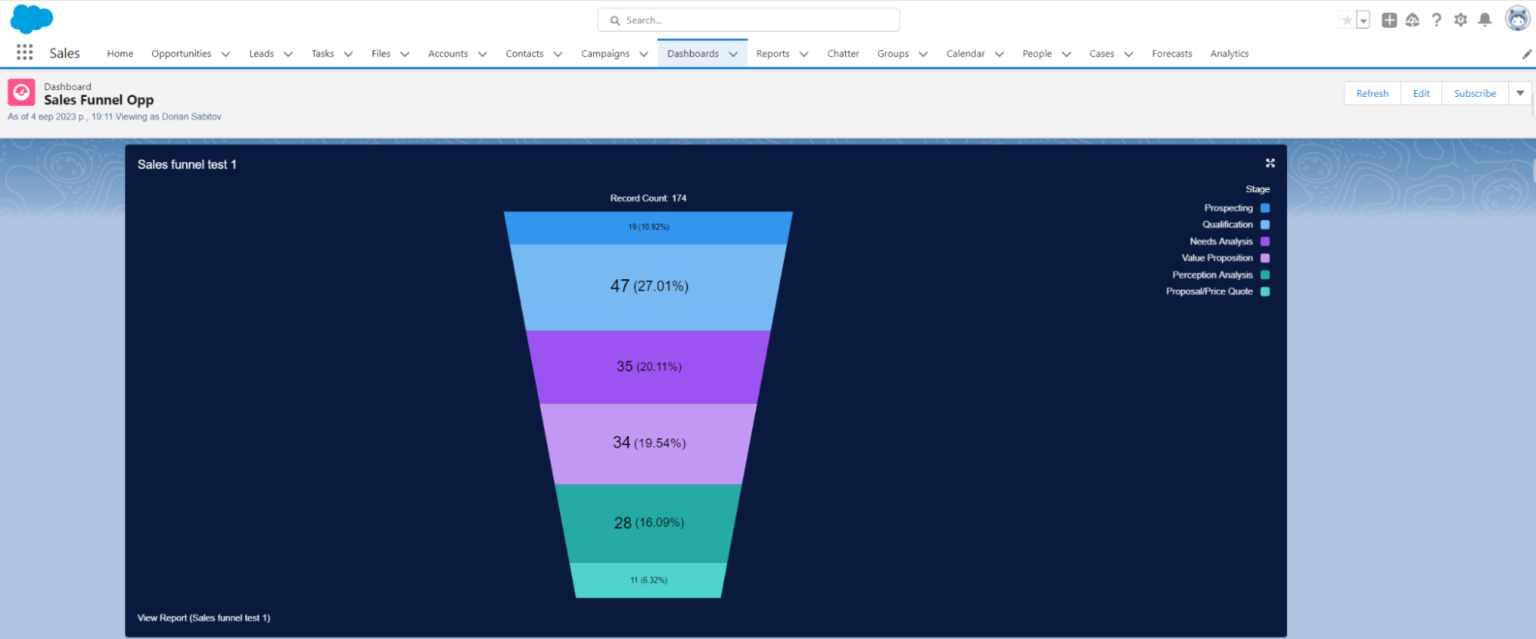Click the favorite star toggle
Image resolution: width=1536 pixels, height=639 pixels.
(1347, 18)
